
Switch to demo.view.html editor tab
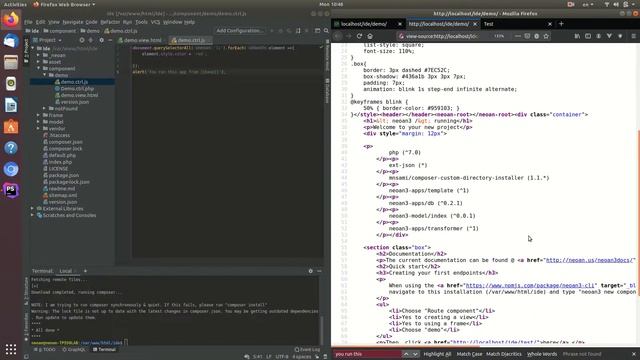[x=140, y=40]
